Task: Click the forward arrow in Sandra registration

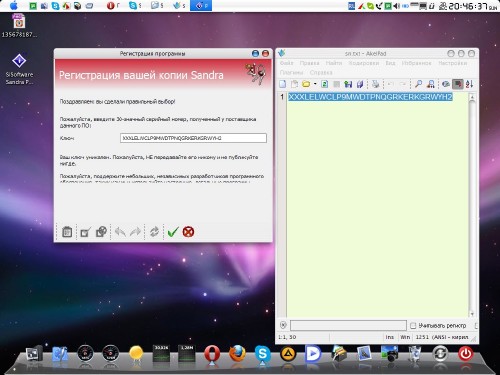Action: [x=135, y=232]
